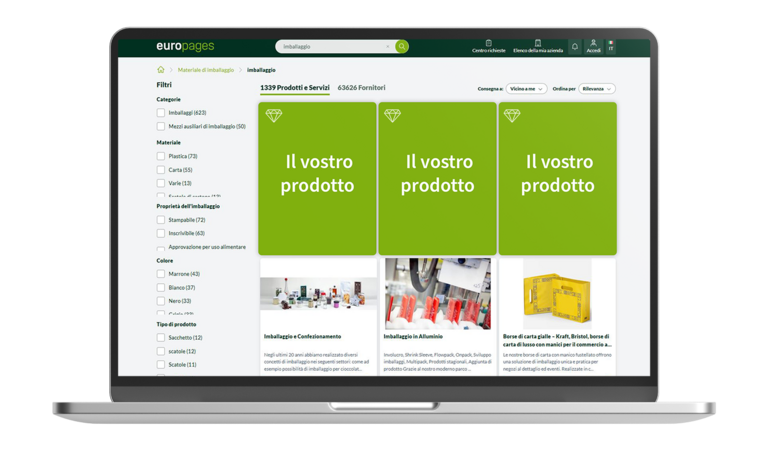Click the home icon in breadcrumb
This screenshot has height=451, width=768.
[161, 70]
